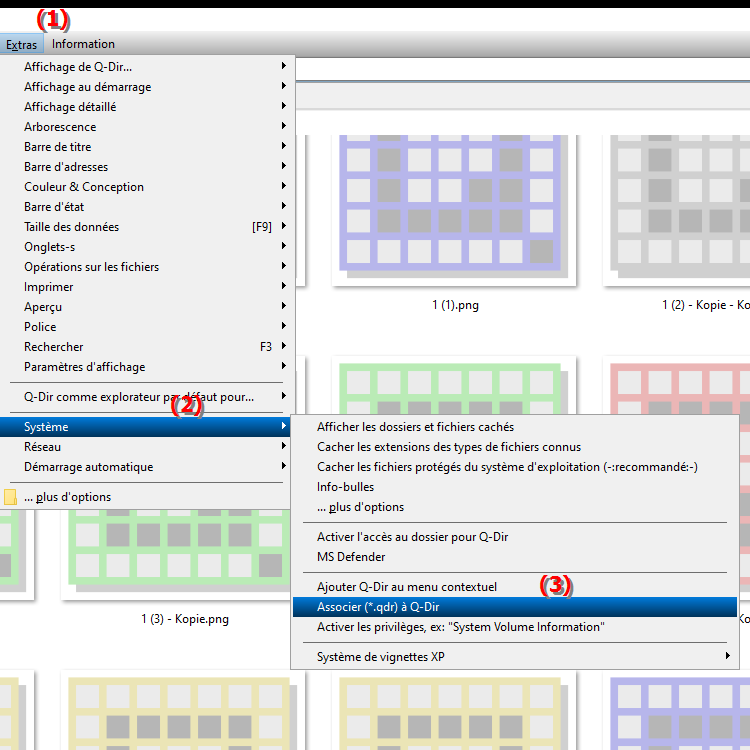The image size is (750, 750).
Task: Click Activer les privilèges System Volume Information
Action: (515, 627)
